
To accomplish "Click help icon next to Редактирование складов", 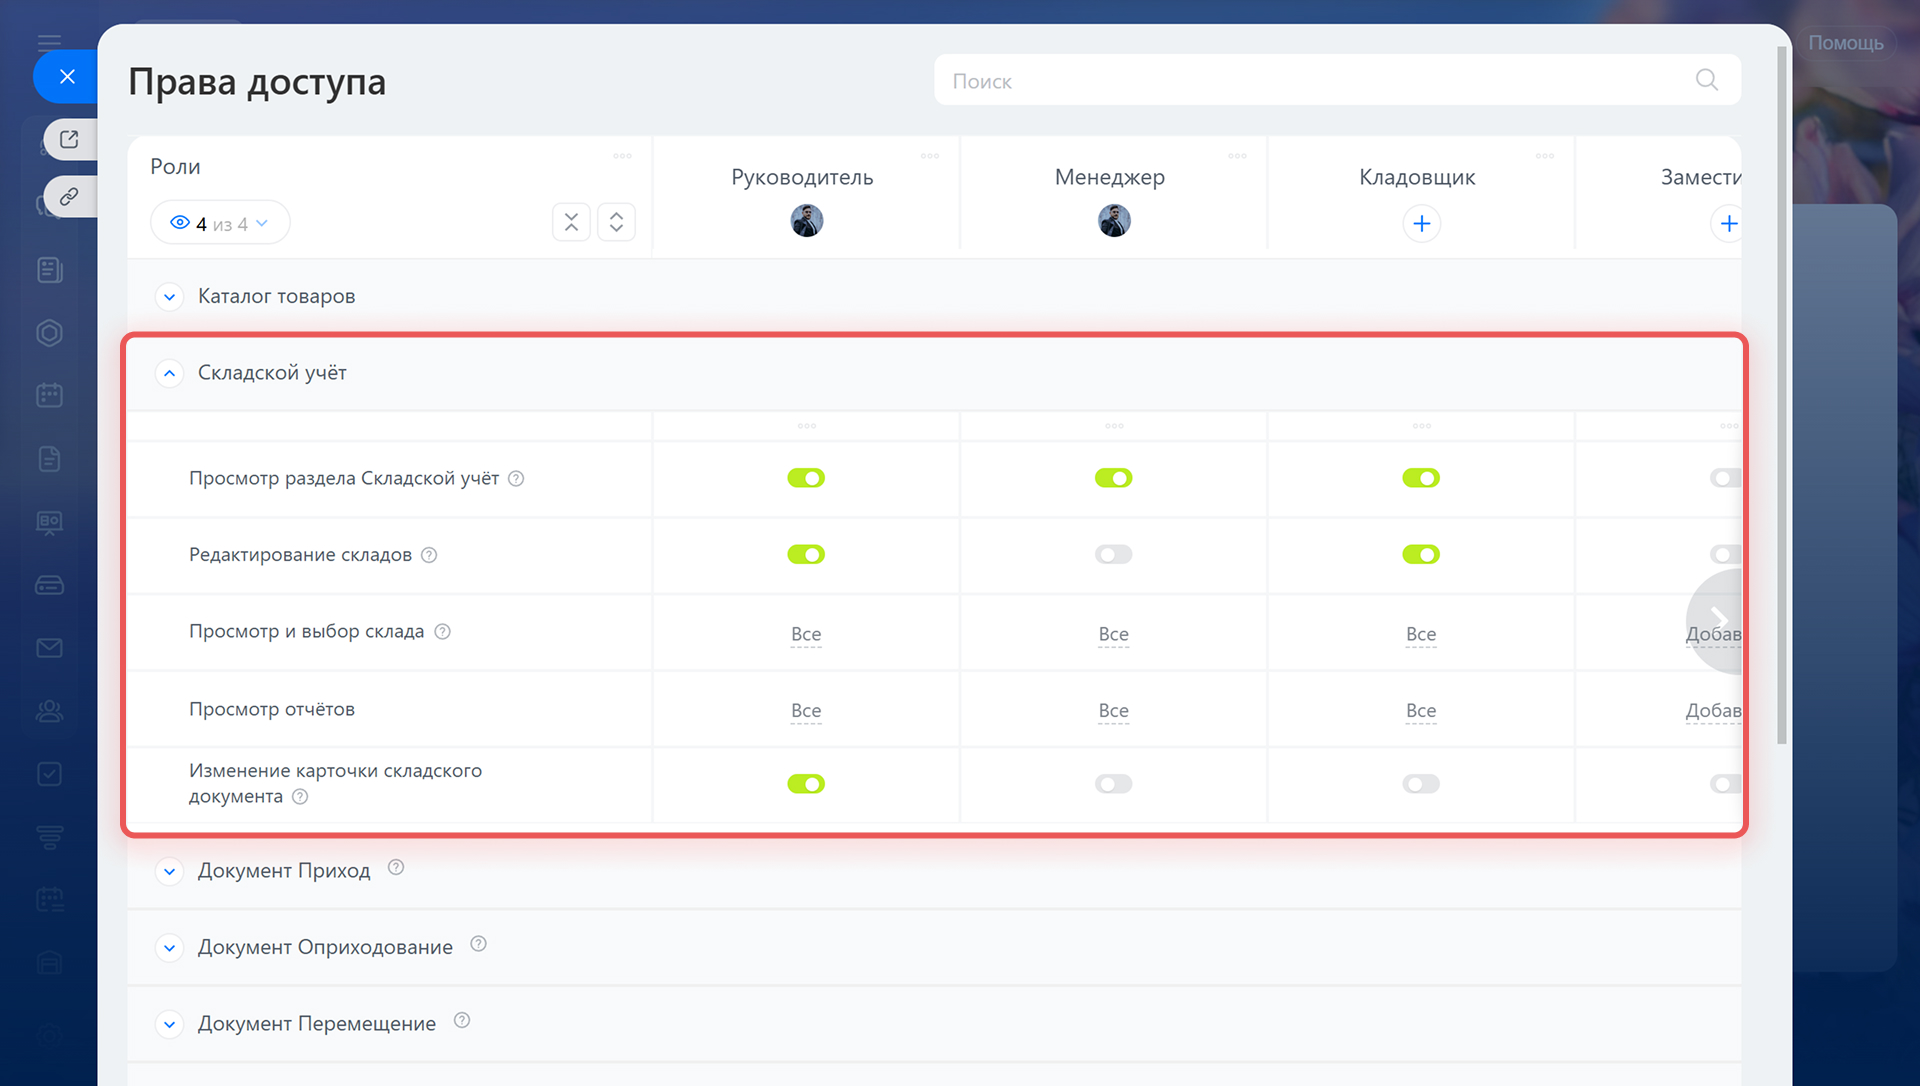I will pos(429,555).
